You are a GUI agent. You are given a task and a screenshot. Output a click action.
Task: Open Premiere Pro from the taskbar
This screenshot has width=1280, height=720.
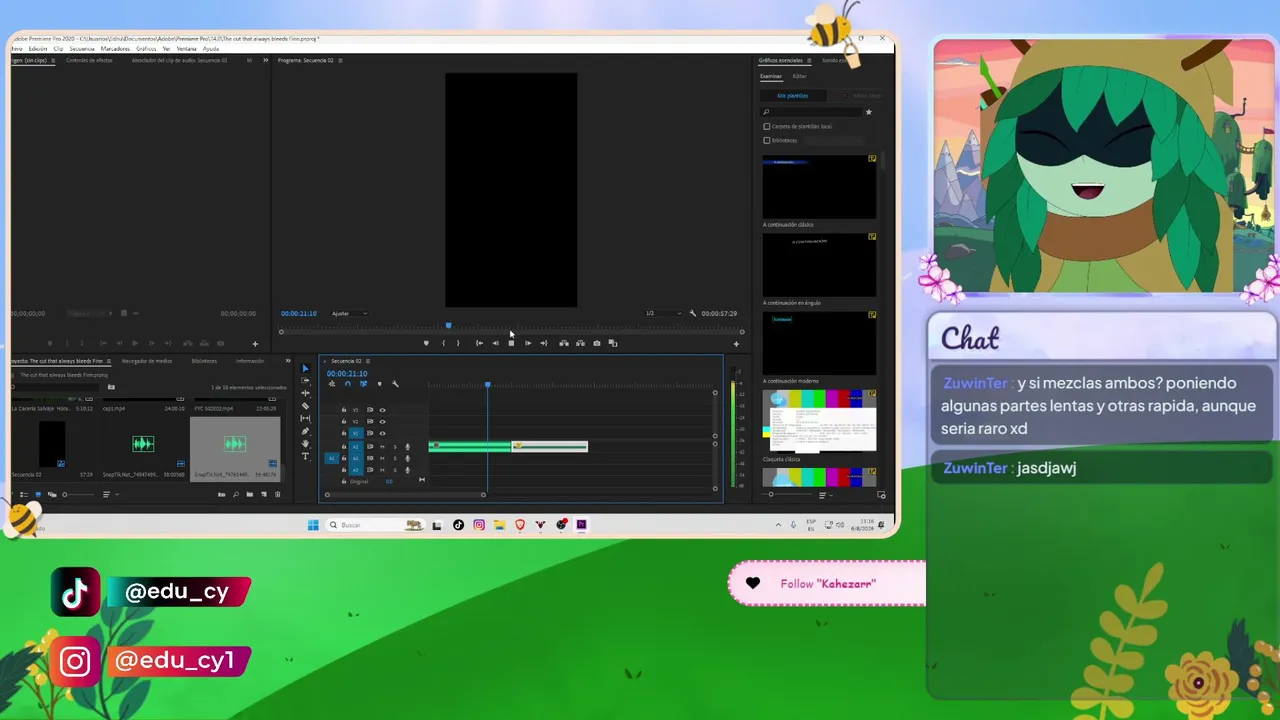581,525
